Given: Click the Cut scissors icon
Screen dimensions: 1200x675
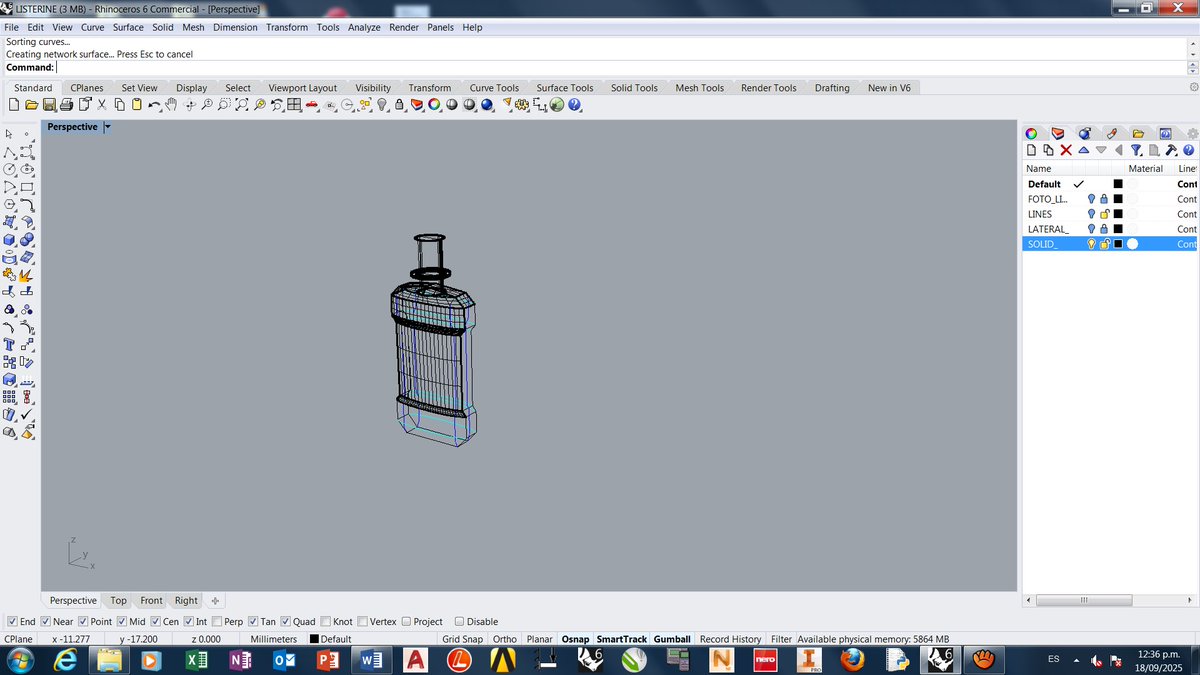Looking at the screenshot, I should pyautogui.click(x=102, y=104).
